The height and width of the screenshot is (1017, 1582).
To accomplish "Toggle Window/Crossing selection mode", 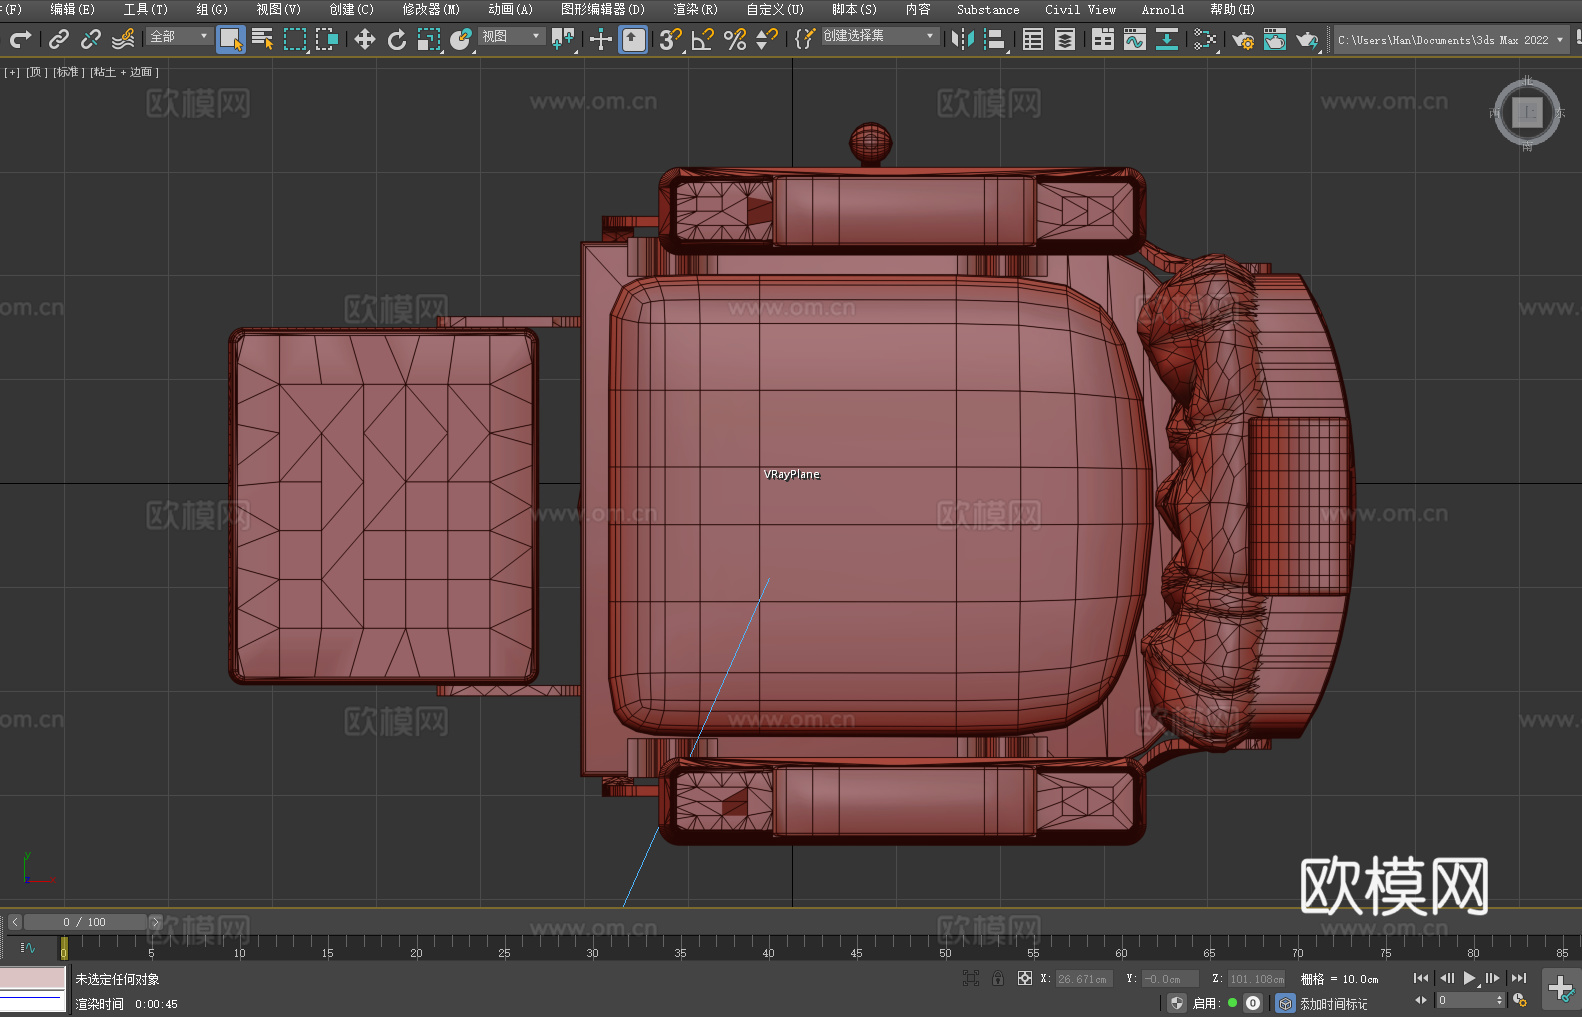I will coord(327,39).
